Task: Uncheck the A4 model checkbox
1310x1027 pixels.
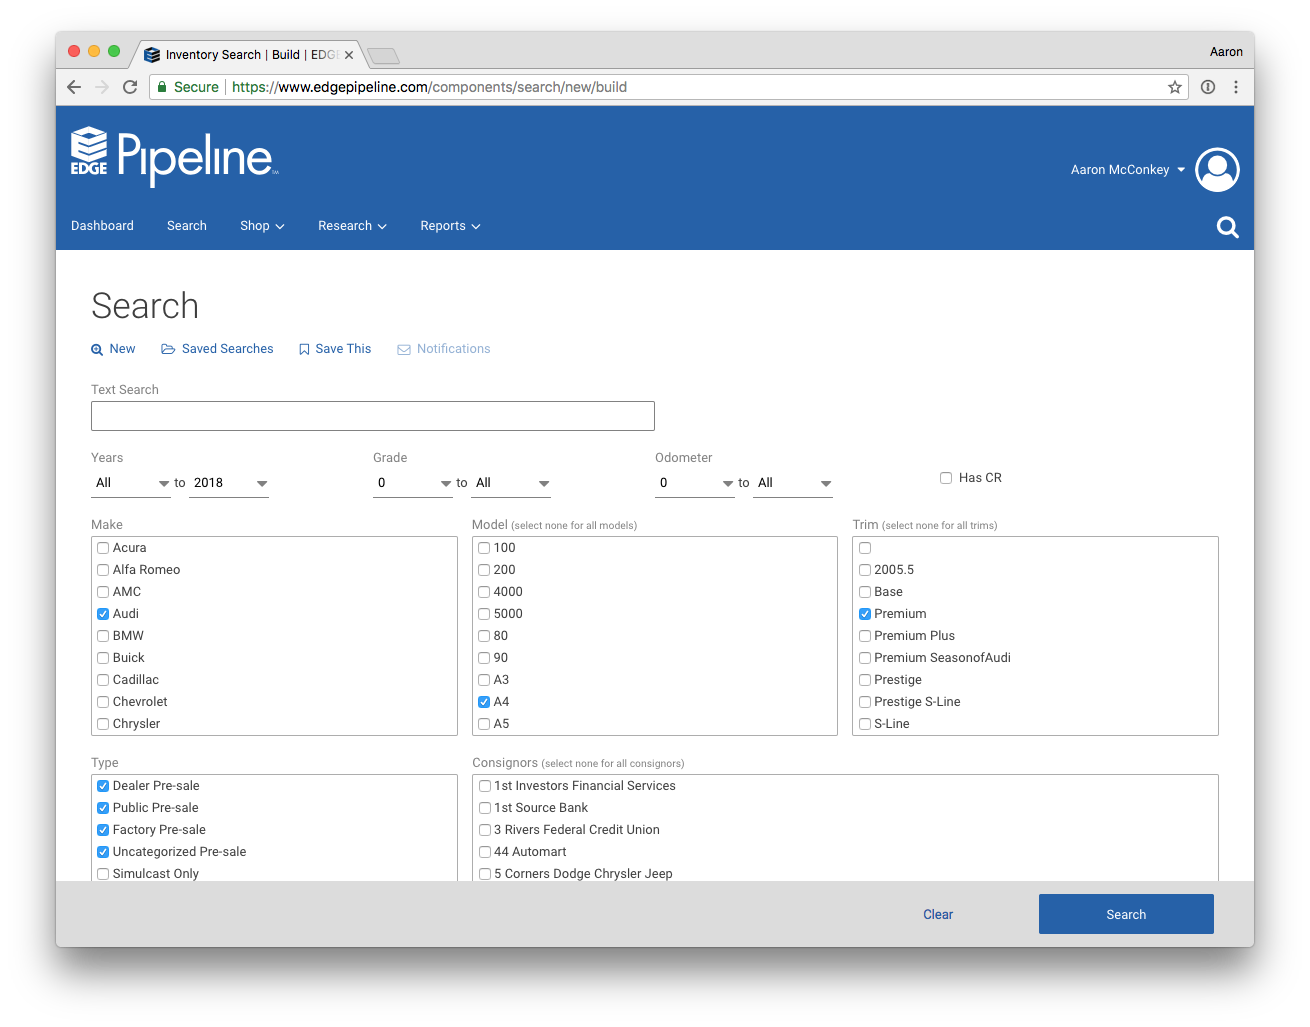Action: pyautogui.click(x=484, y=702)
